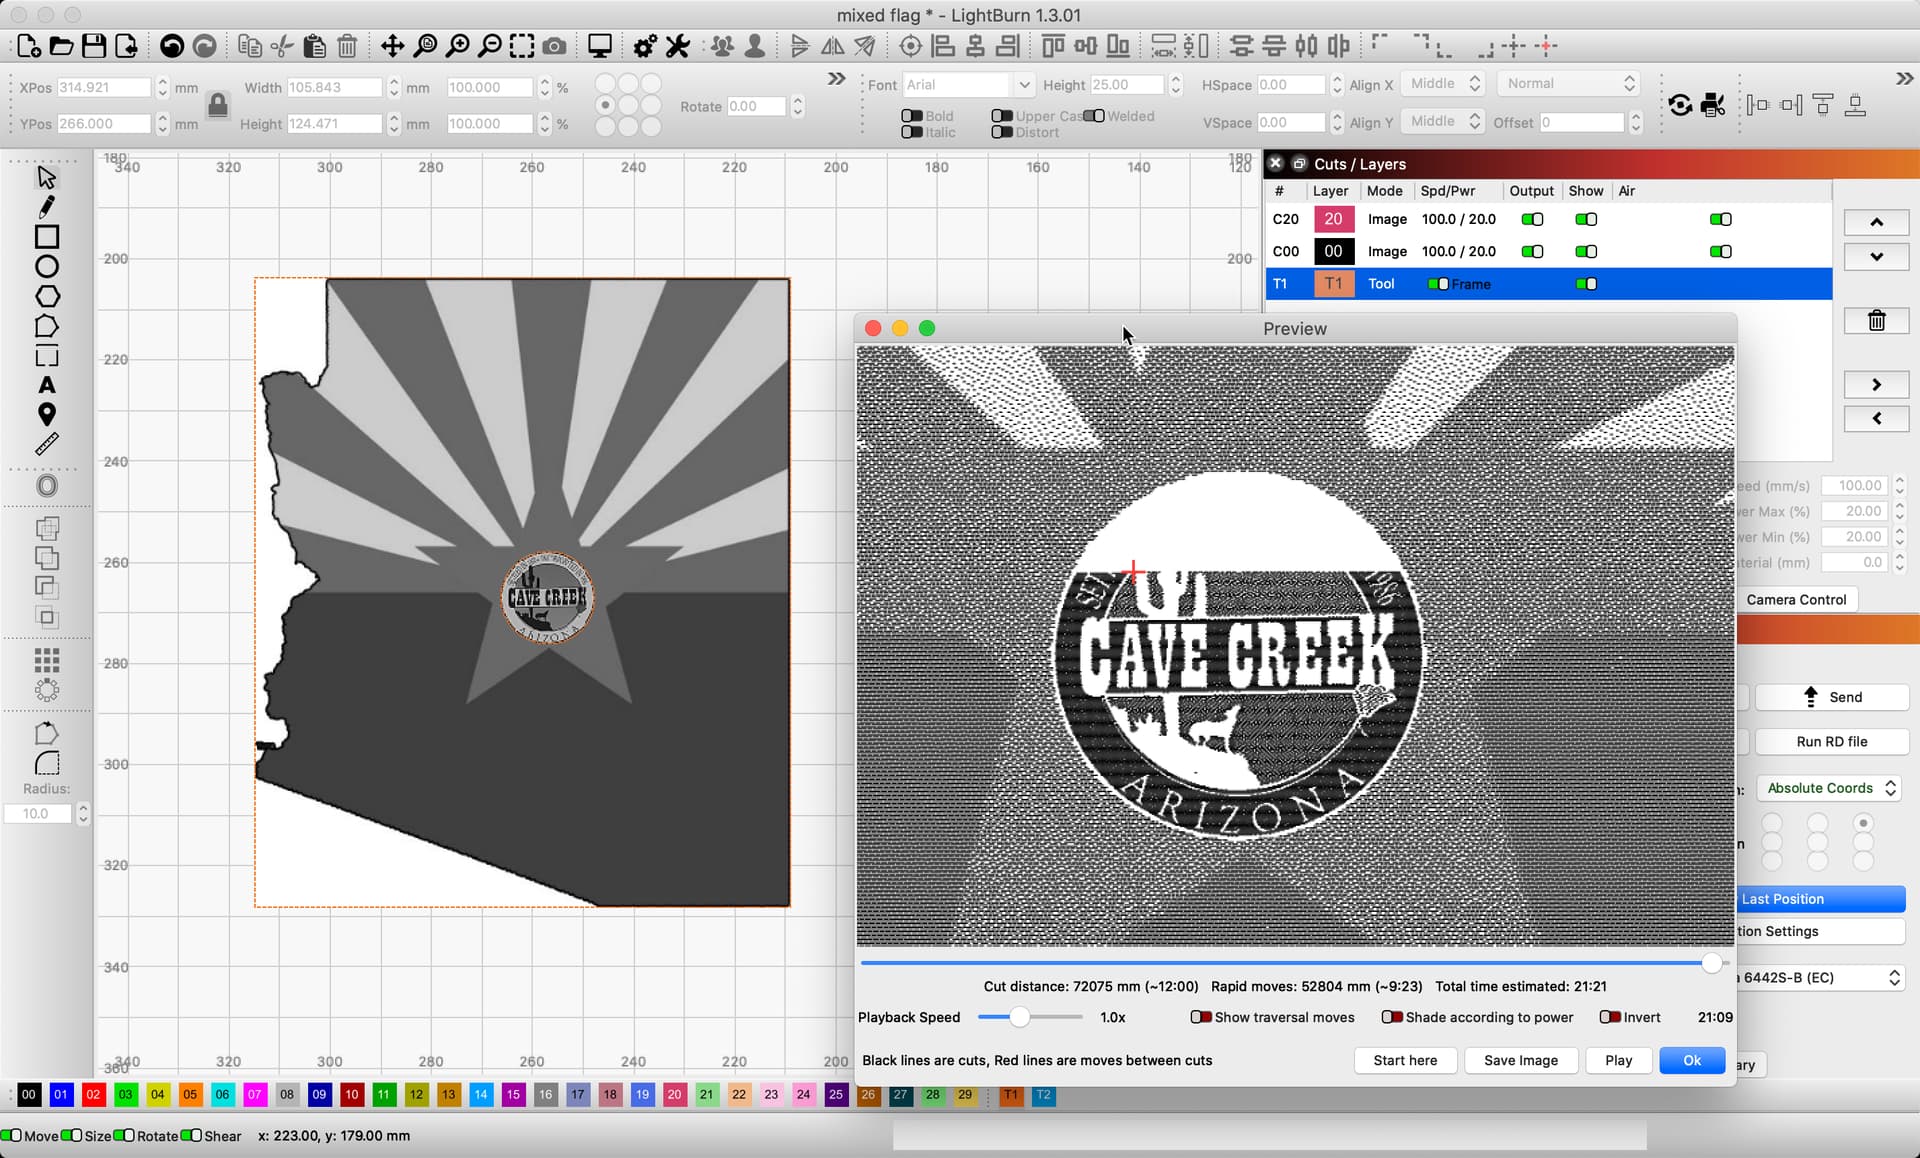Open the Absolute Coords dropdown
Image resolution: width=1920 pixels, height=1158 pixels.
(1829, 788)
